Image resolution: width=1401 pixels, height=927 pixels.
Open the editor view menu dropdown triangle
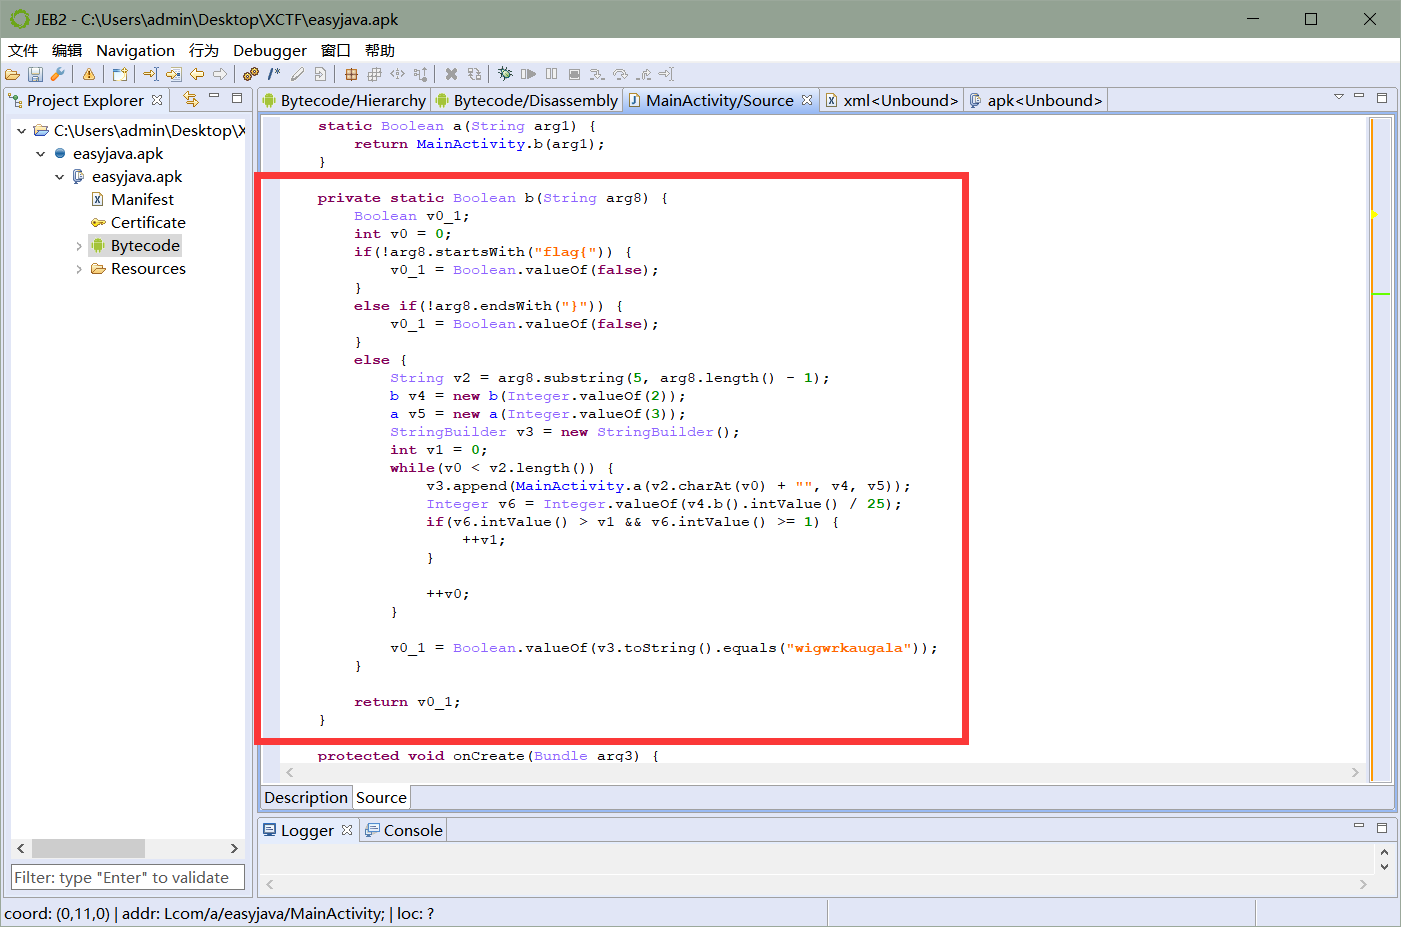(1338, 97)
